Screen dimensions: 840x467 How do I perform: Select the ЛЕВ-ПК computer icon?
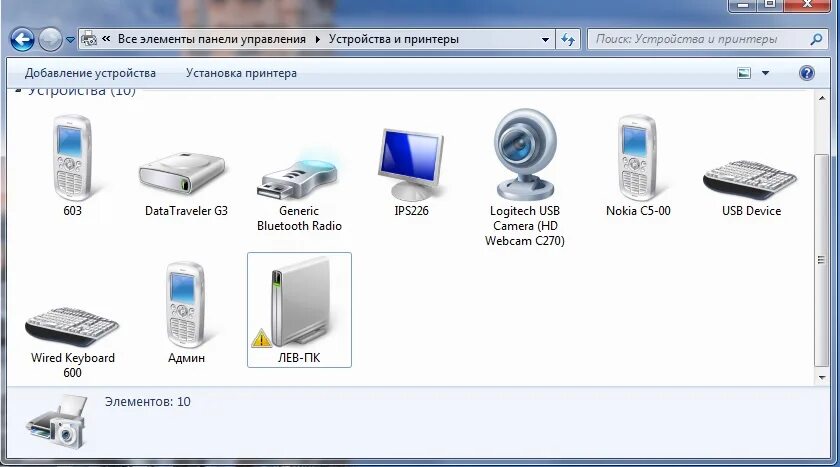(300, 302)
